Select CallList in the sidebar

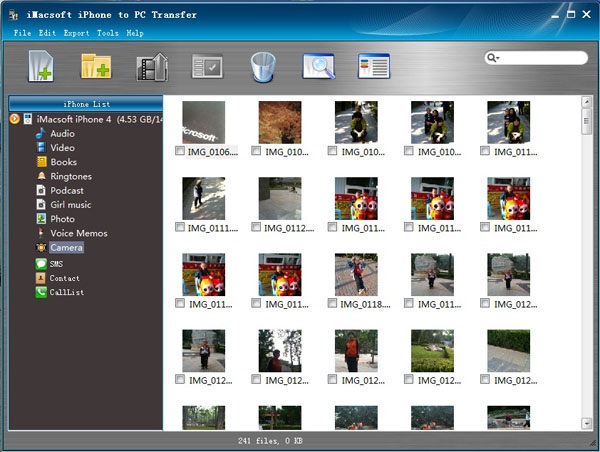click(64, 292)
